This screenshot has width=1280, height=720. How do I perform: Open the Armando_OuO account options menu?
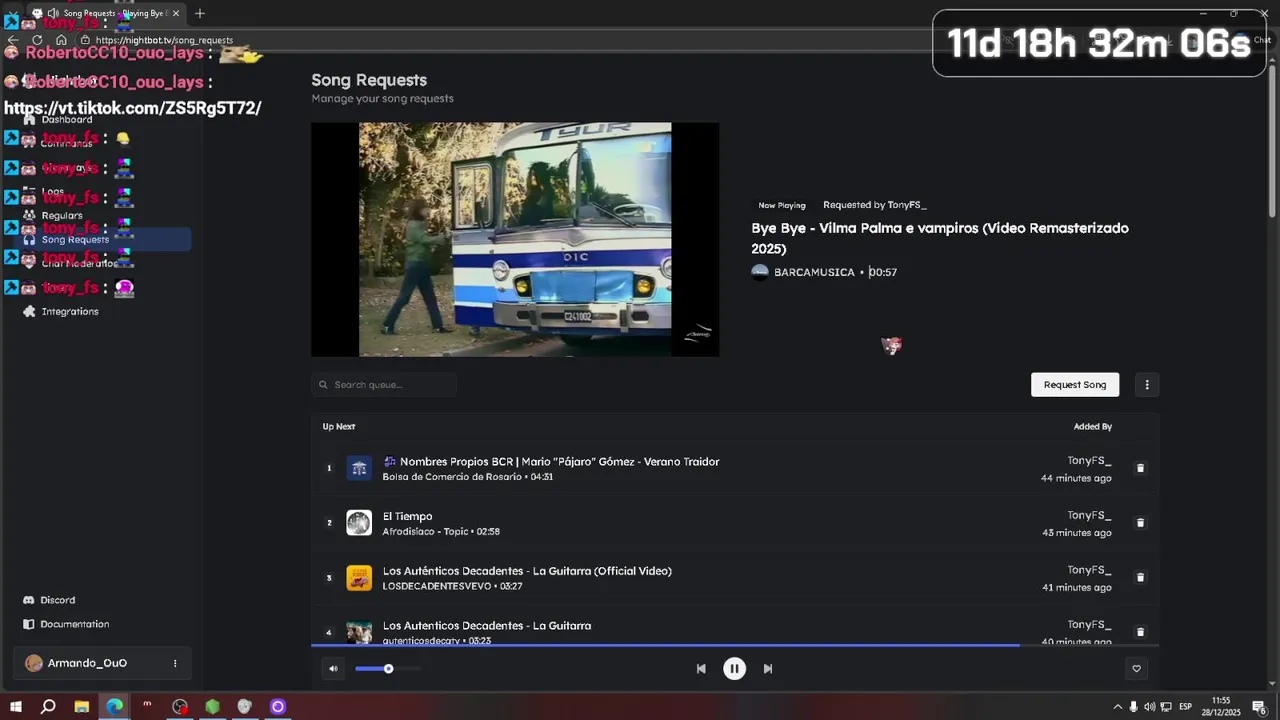[175, 663]
